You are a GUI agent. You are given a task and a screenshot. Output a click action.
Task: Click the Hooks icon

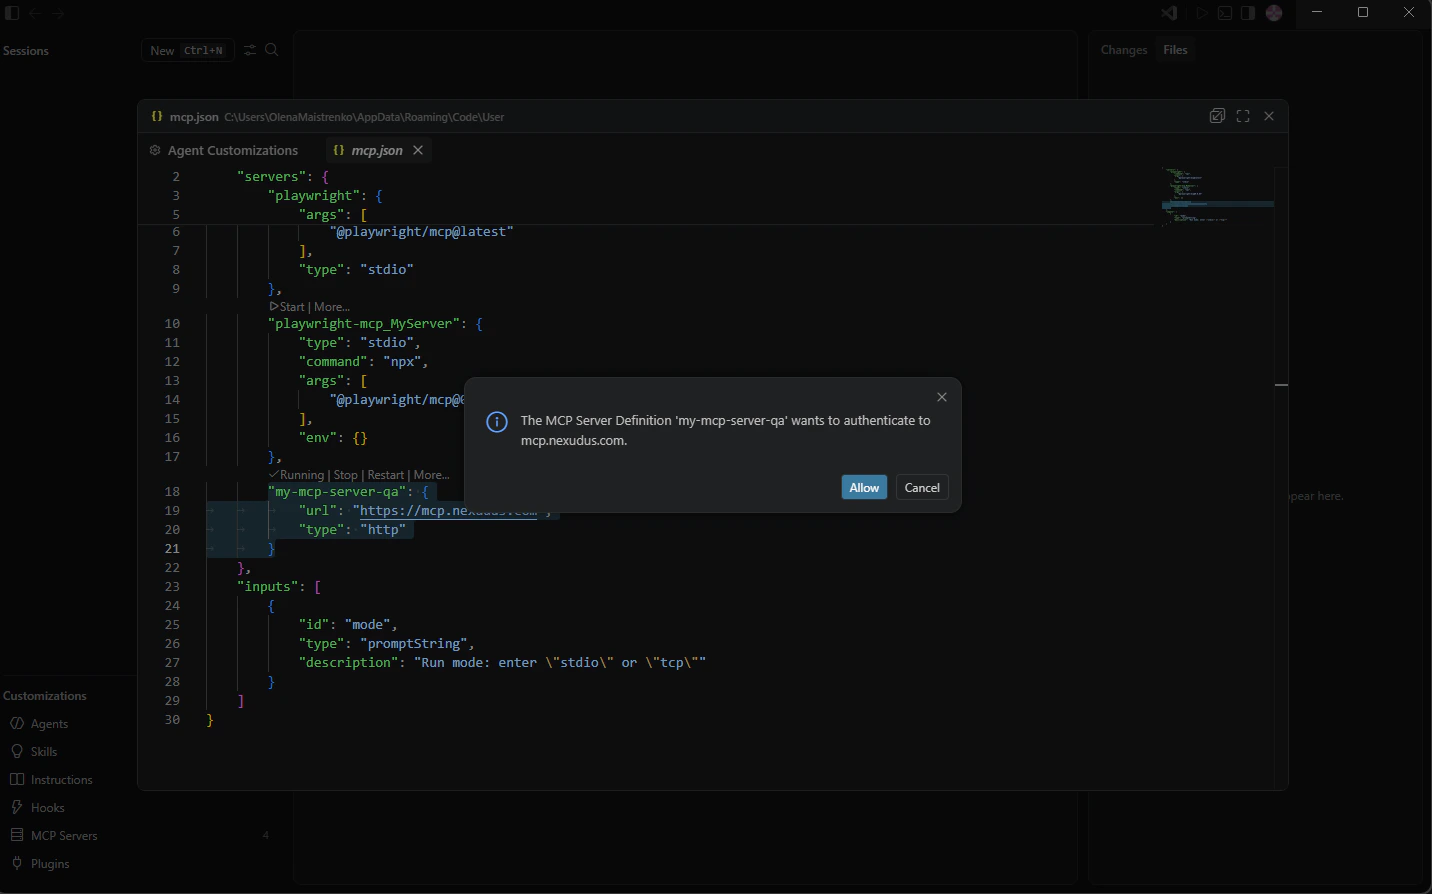(x=17, y=807)
